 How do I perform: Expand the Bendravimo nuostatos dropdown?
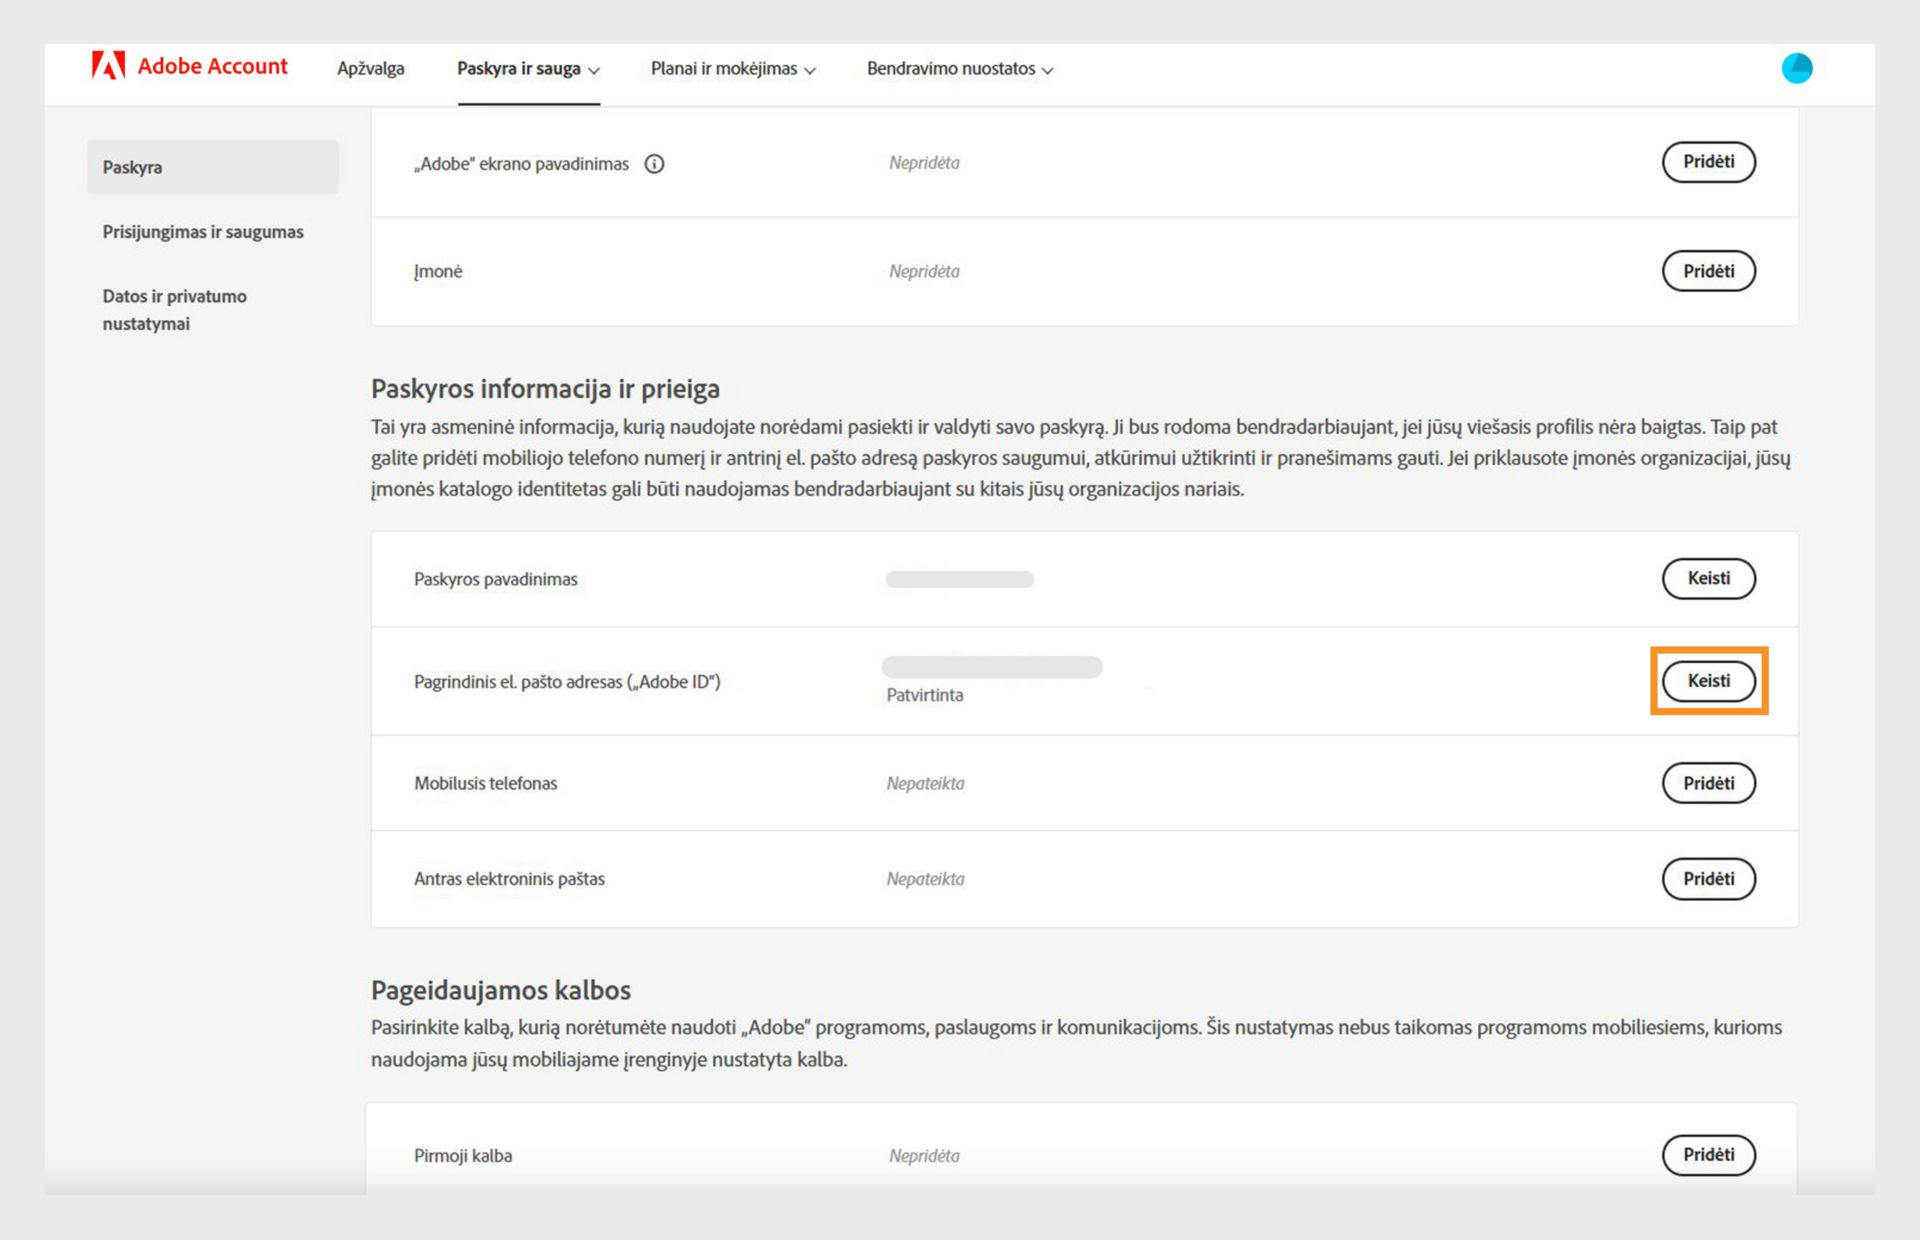click(959, 69)
